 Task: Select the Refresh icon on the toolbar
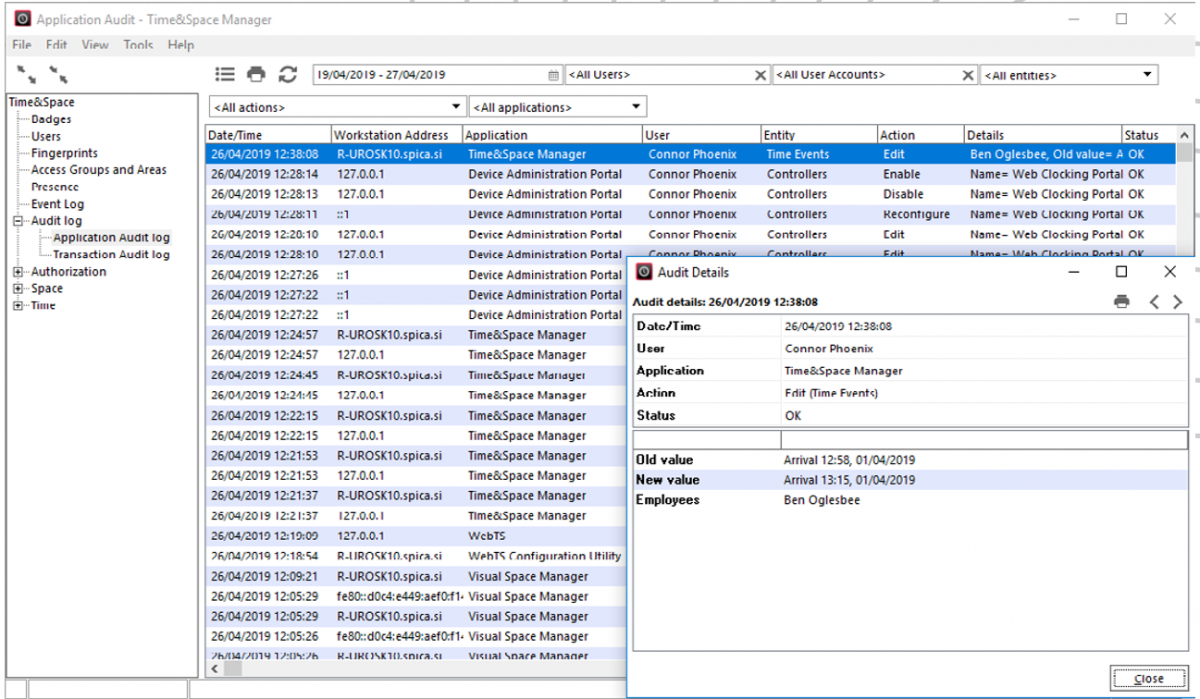[288, 73]
